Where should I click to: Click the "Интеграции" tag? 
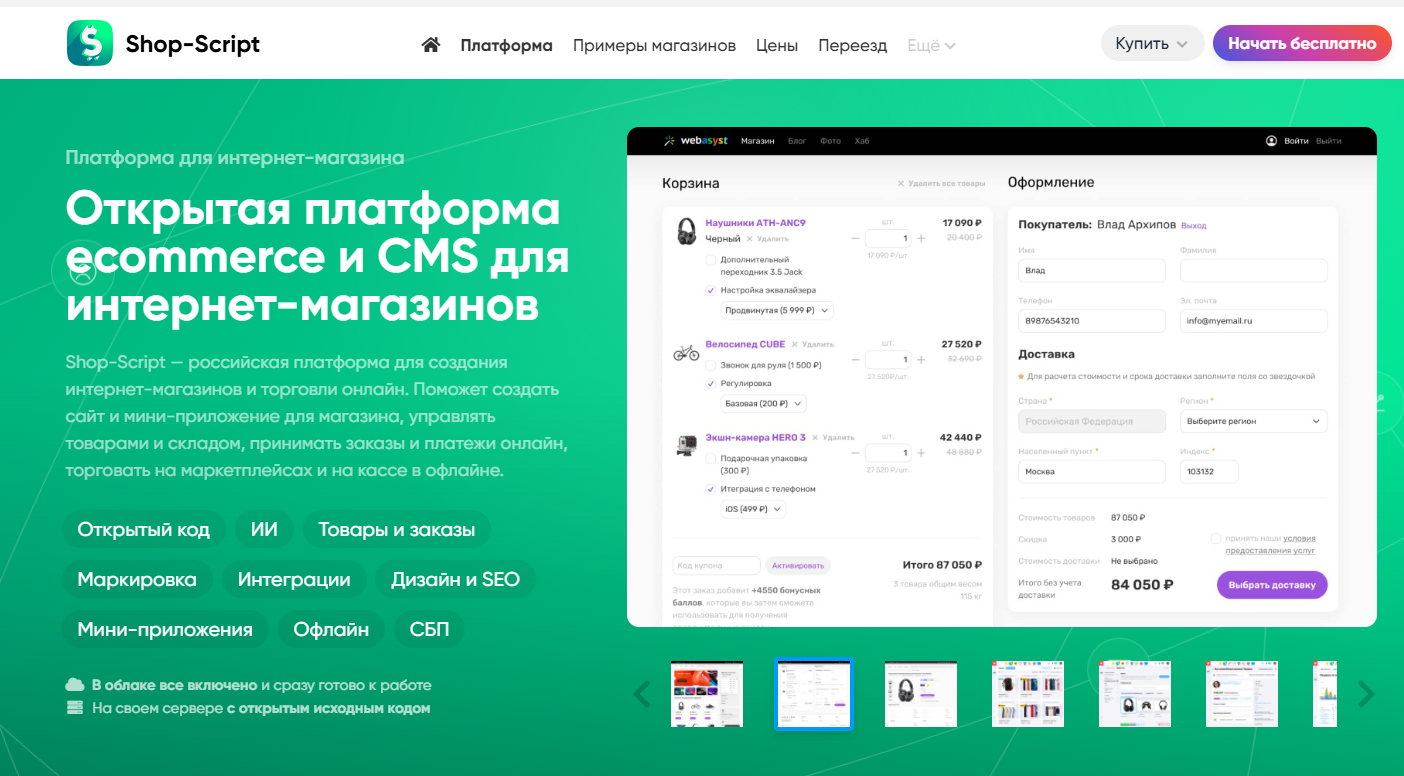click(294, 580)
